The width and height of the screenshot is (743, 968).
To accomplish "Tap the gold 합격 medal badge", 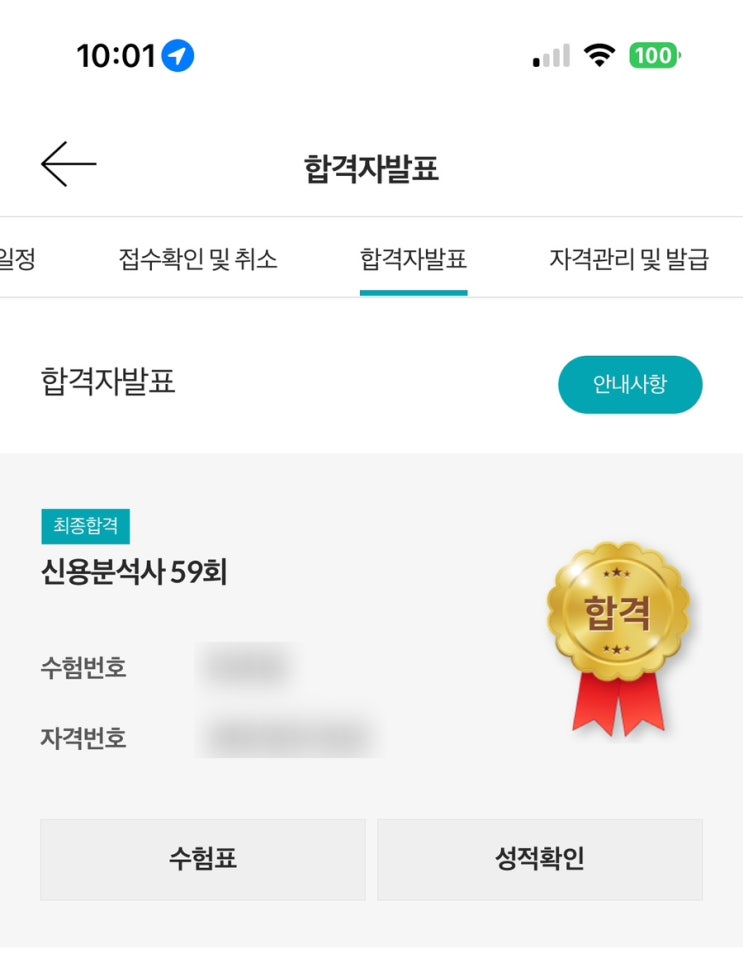I will coord(618,609).
